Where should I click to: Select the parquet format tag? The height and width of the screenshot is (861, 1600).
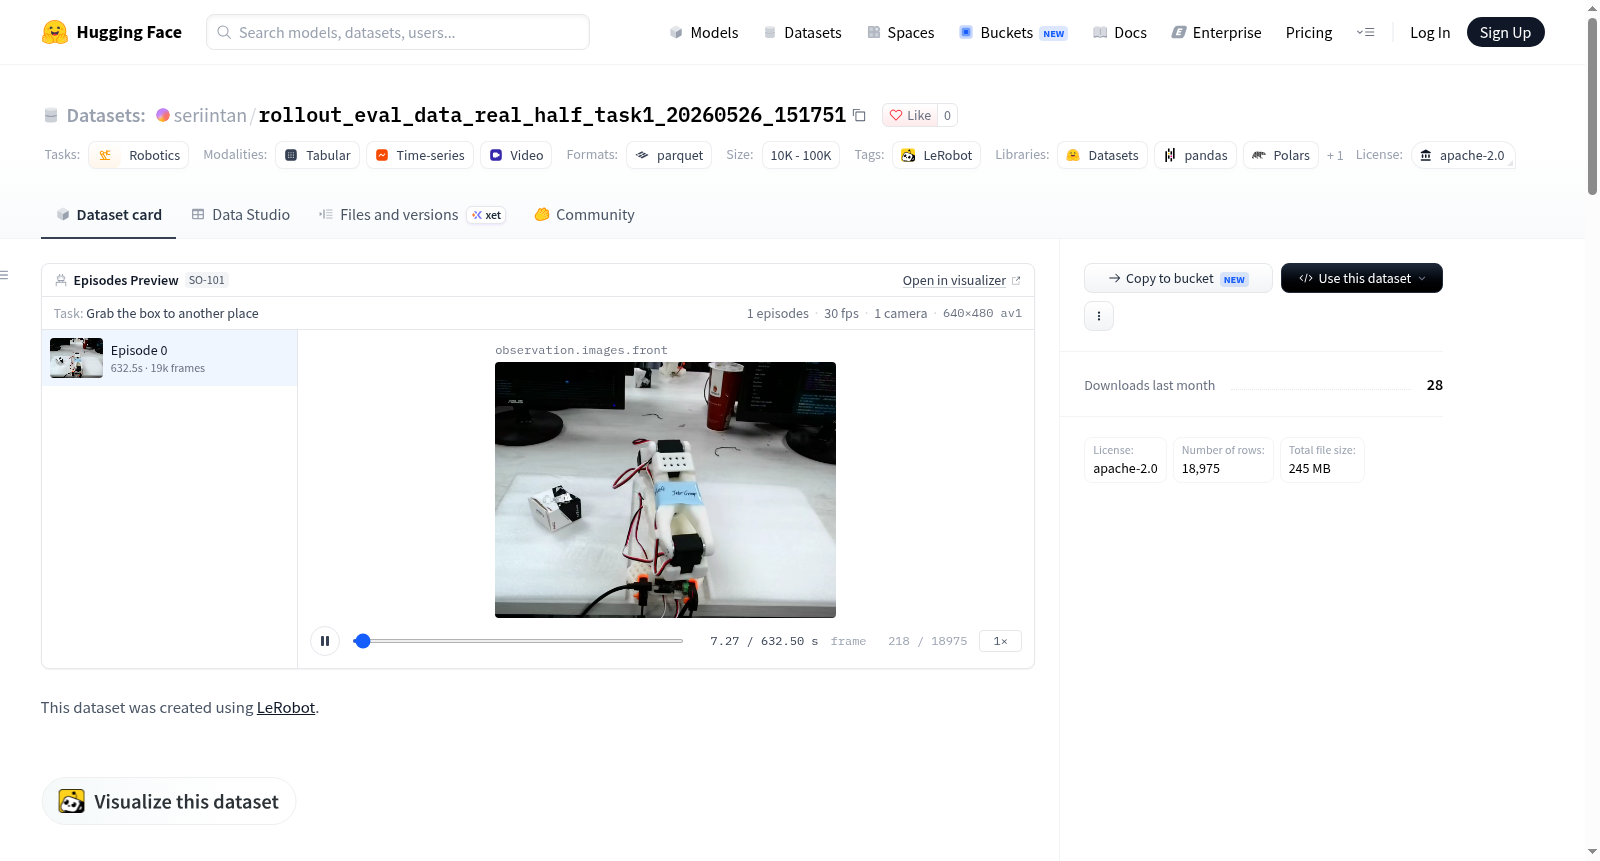(x=669, y=155)
